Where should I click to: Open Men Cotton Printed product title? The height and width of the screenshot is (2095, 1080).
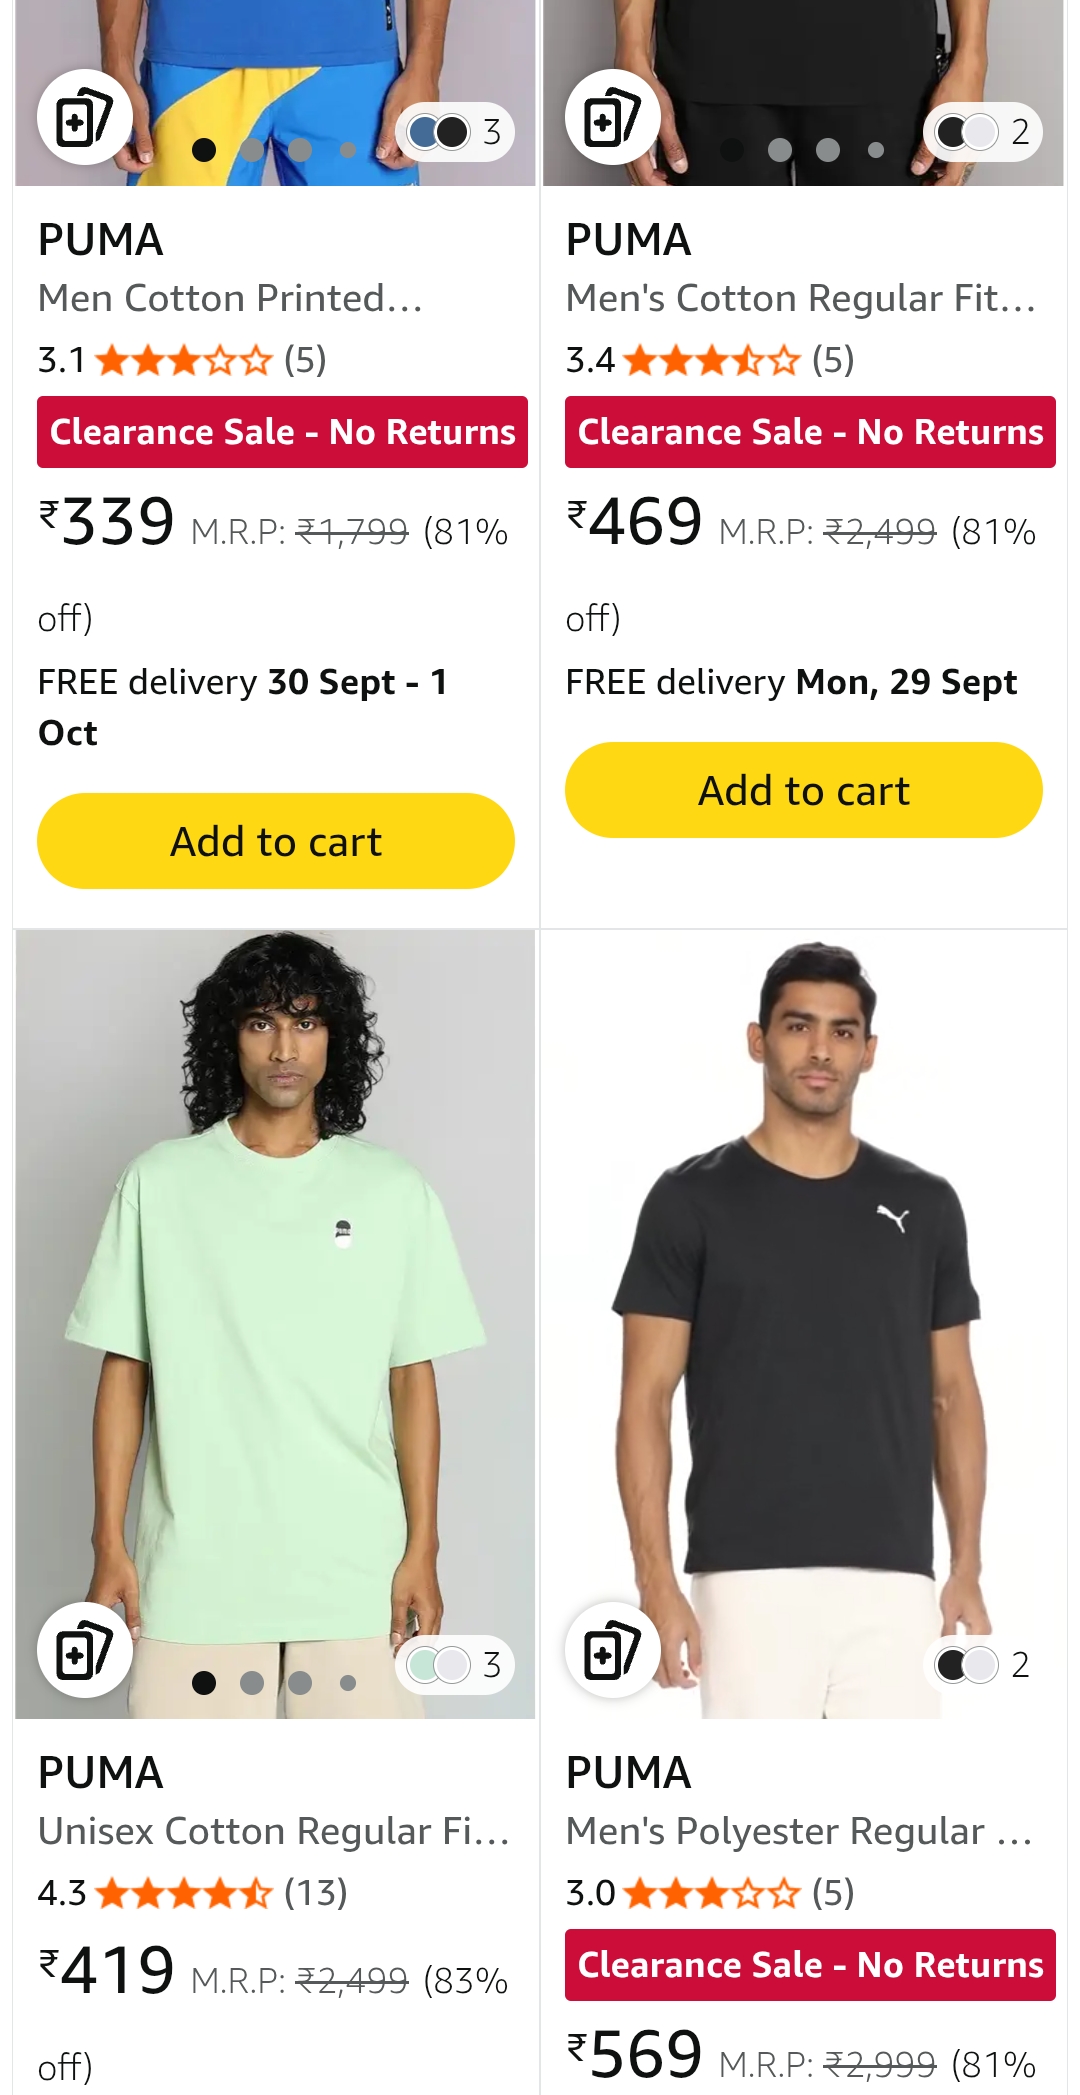pos(230,298)
